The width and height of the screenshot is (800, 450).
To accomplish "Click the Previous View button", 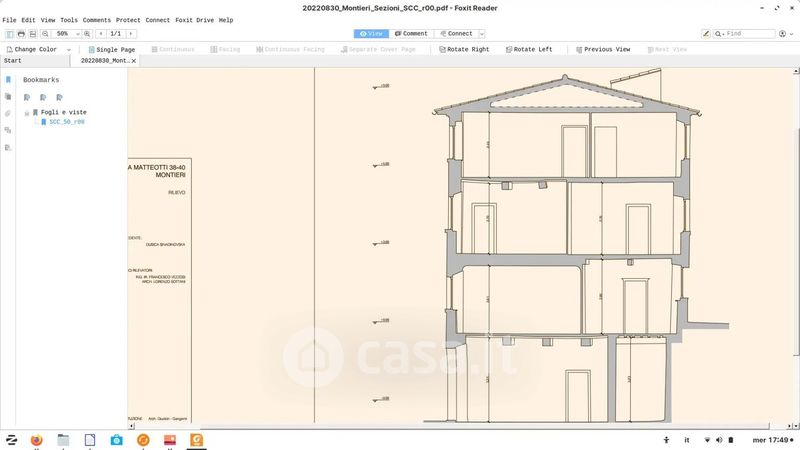I will (x=602, y=49).
